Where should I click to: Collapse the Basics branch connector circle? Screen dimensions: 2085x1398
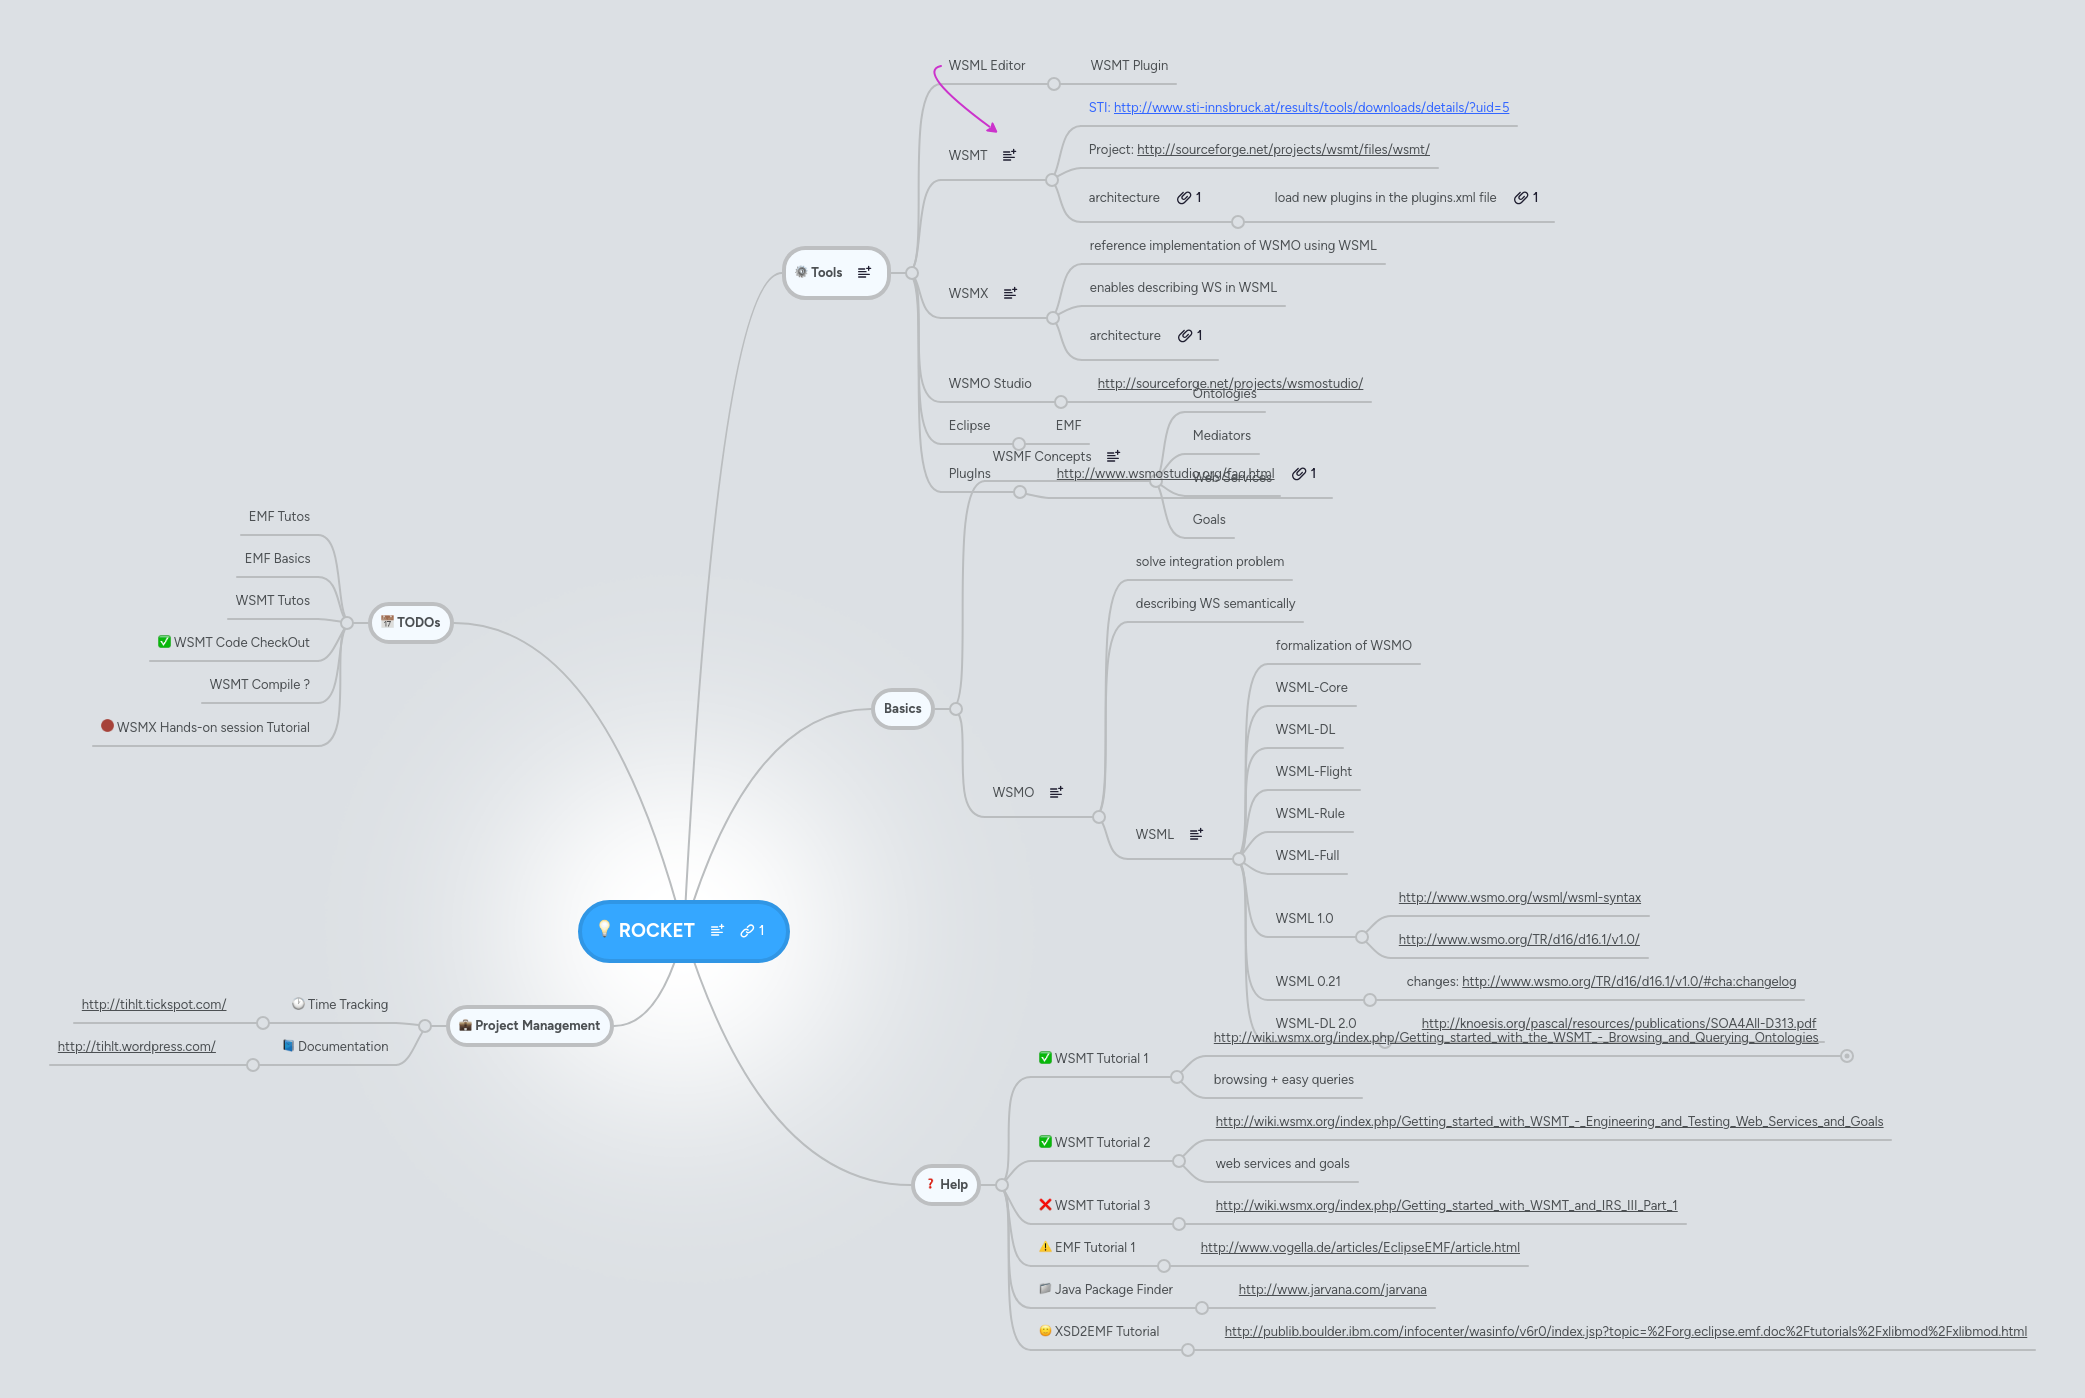(x=955, y=708)
